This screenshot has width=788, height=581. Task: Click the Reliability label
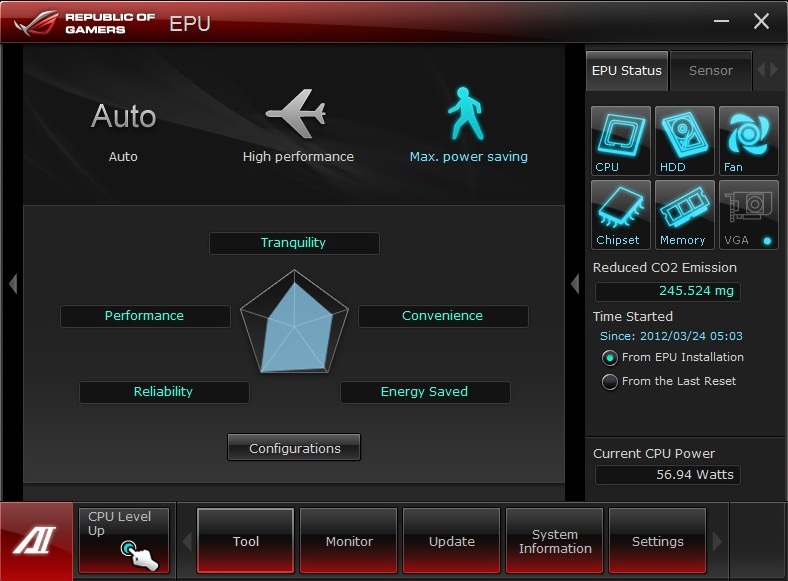click(x=164, y=392)
